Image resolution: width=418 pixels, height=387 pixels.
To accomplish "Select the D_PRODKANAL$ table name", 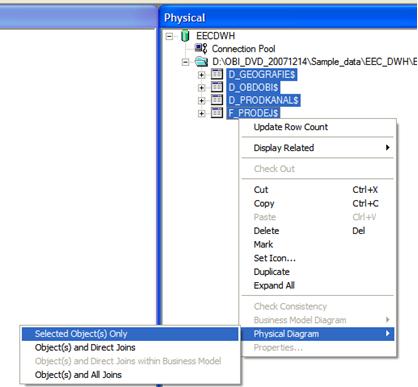I will tap(264, 100).
